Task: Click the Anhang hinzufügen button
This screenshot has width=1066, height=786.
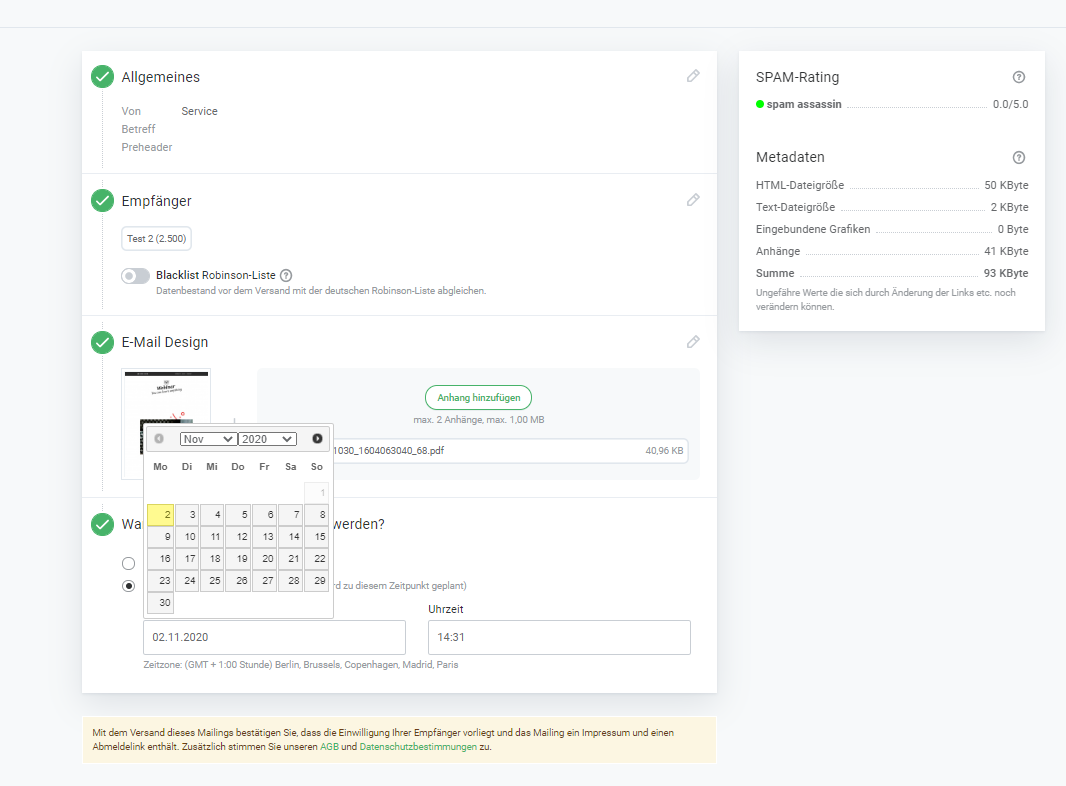Action: pos(478,397)
